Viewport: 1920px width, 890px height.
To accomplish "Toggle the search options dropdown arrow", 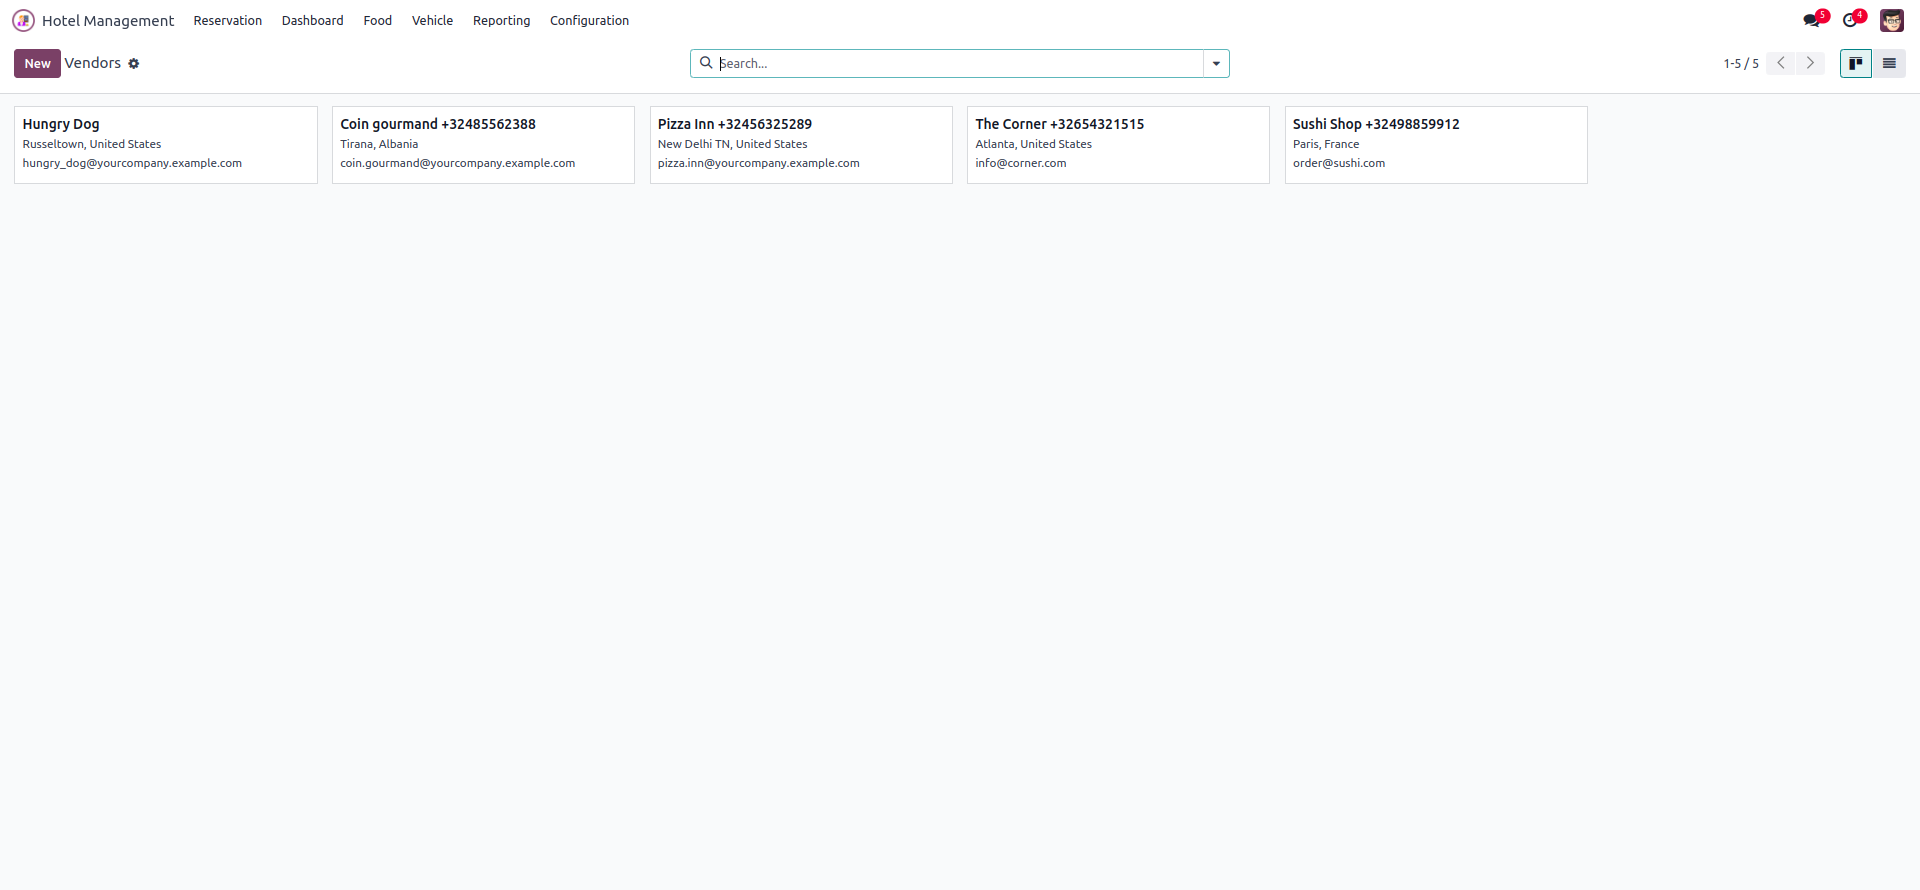I will click(1216, 63).
